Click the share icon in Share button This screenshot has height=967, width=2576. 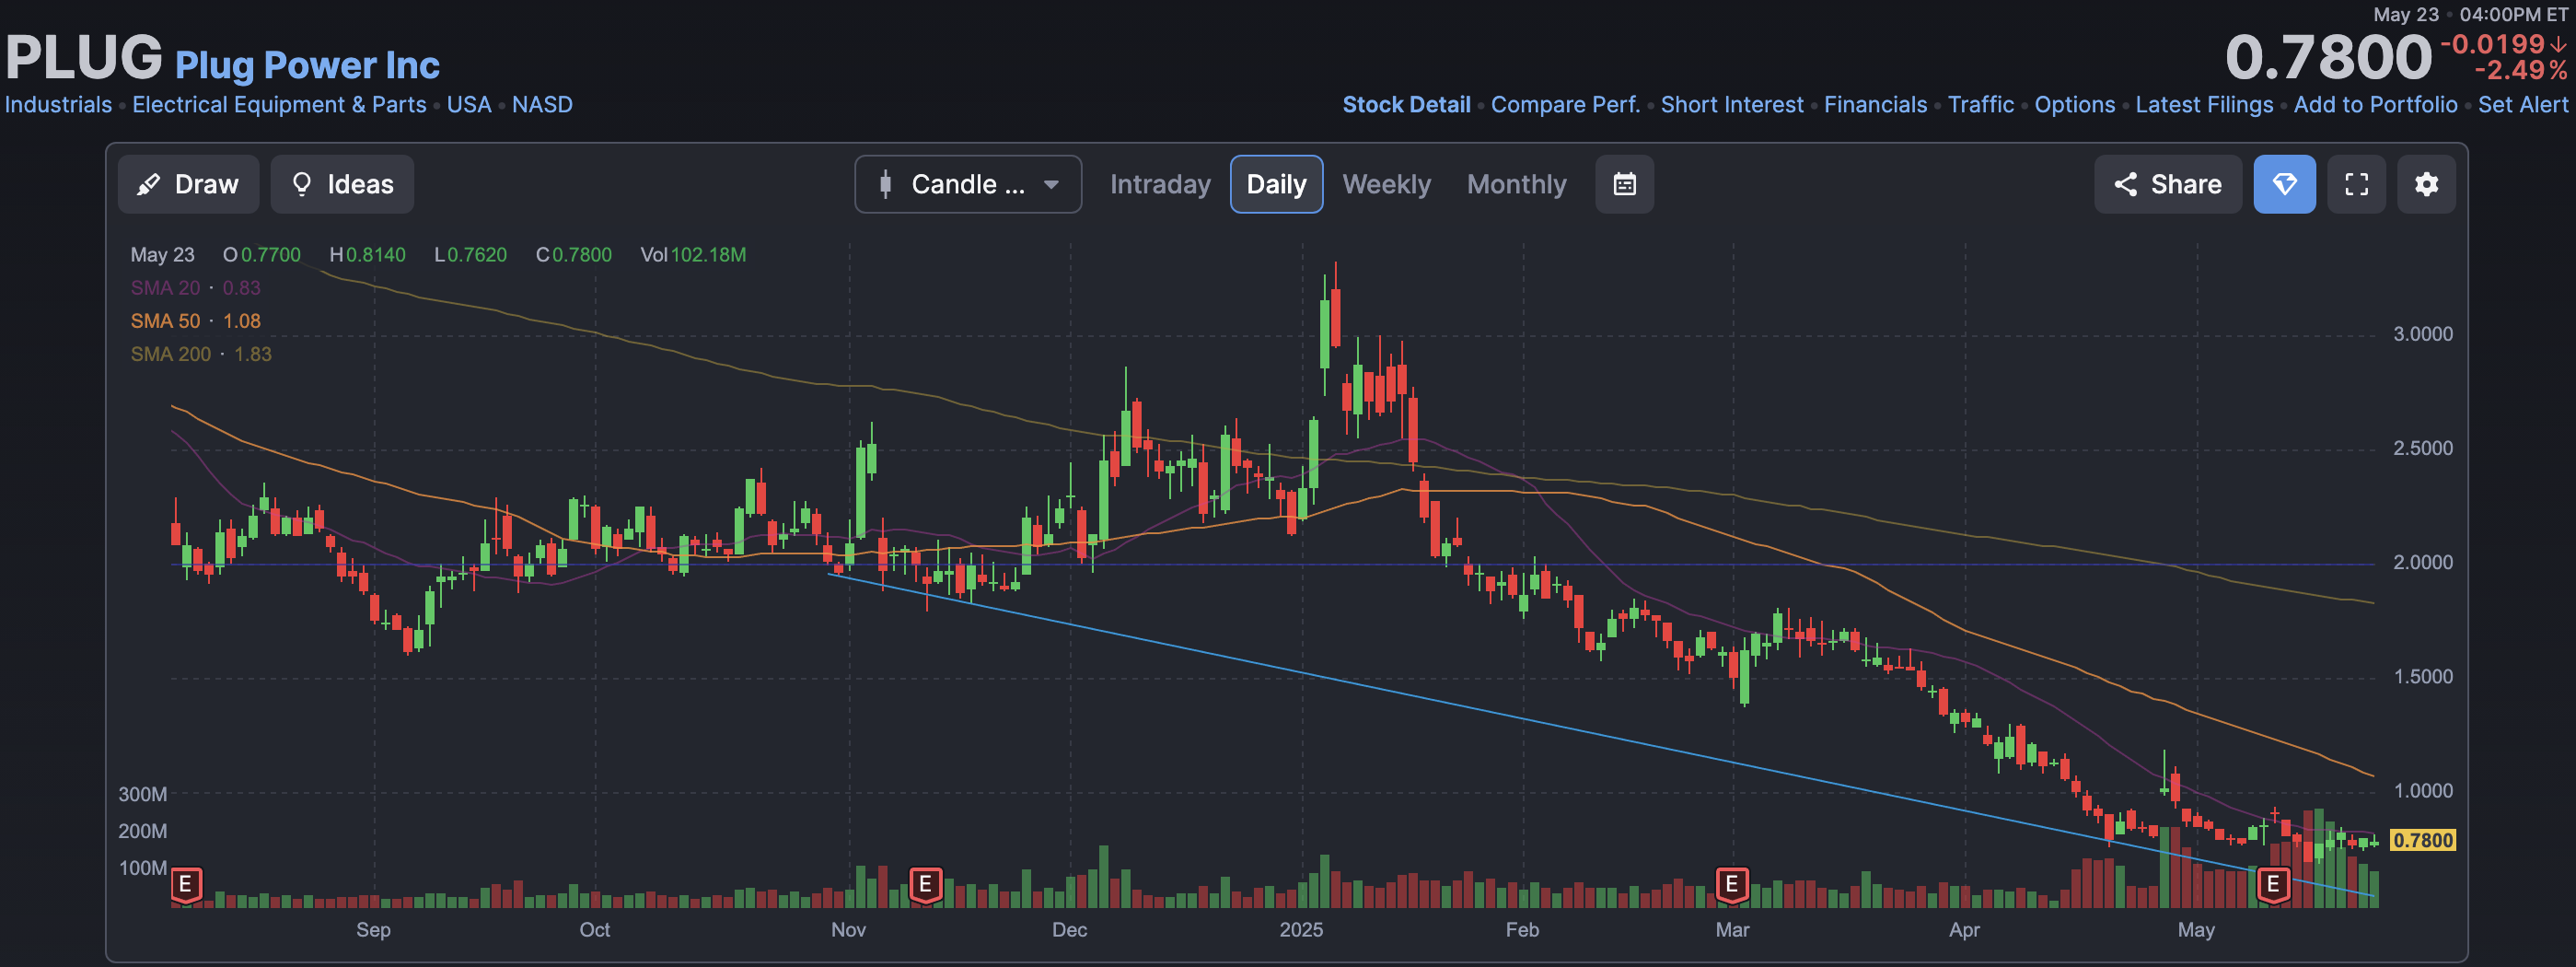click(x=2125, y=184)
